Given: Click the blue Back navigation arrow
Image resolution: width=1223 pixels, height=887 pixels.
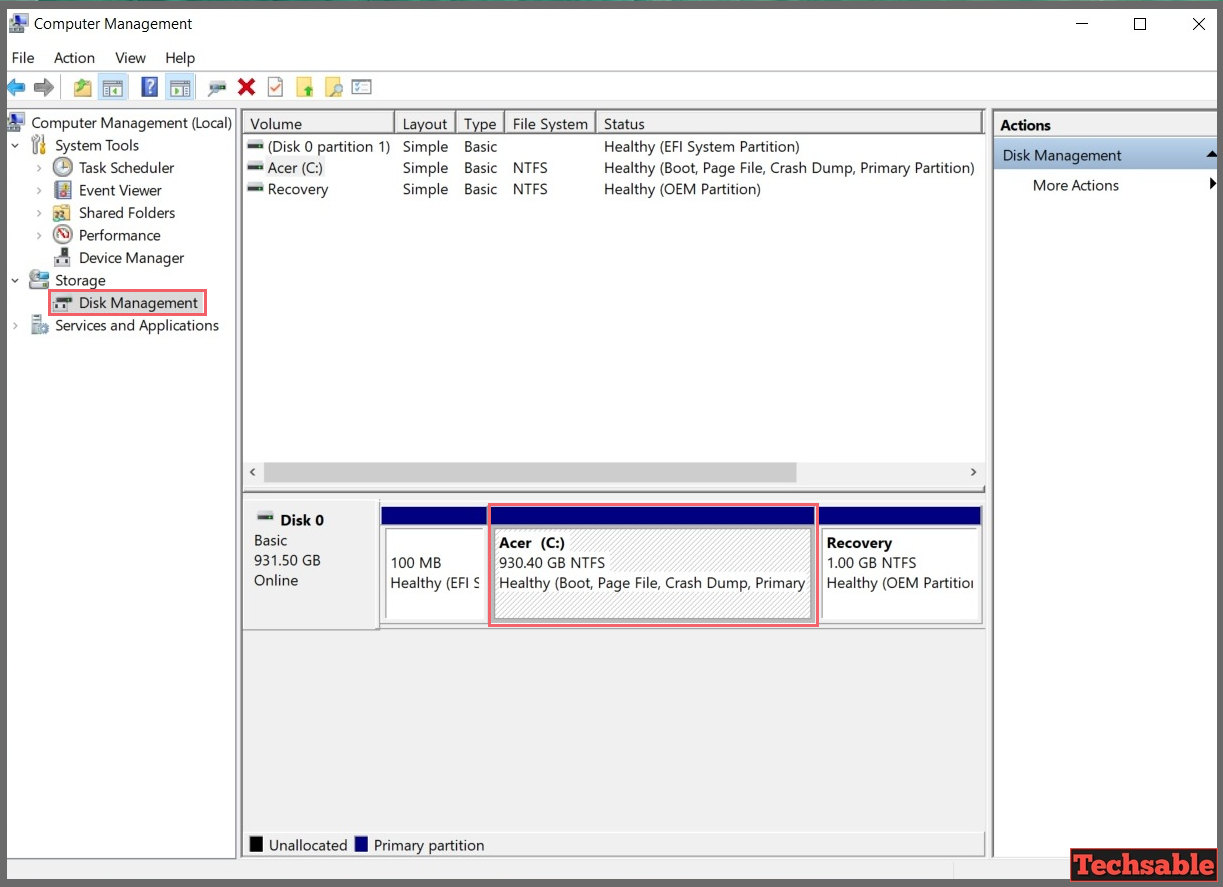Looking at the screenshot, I should [16, 87].
